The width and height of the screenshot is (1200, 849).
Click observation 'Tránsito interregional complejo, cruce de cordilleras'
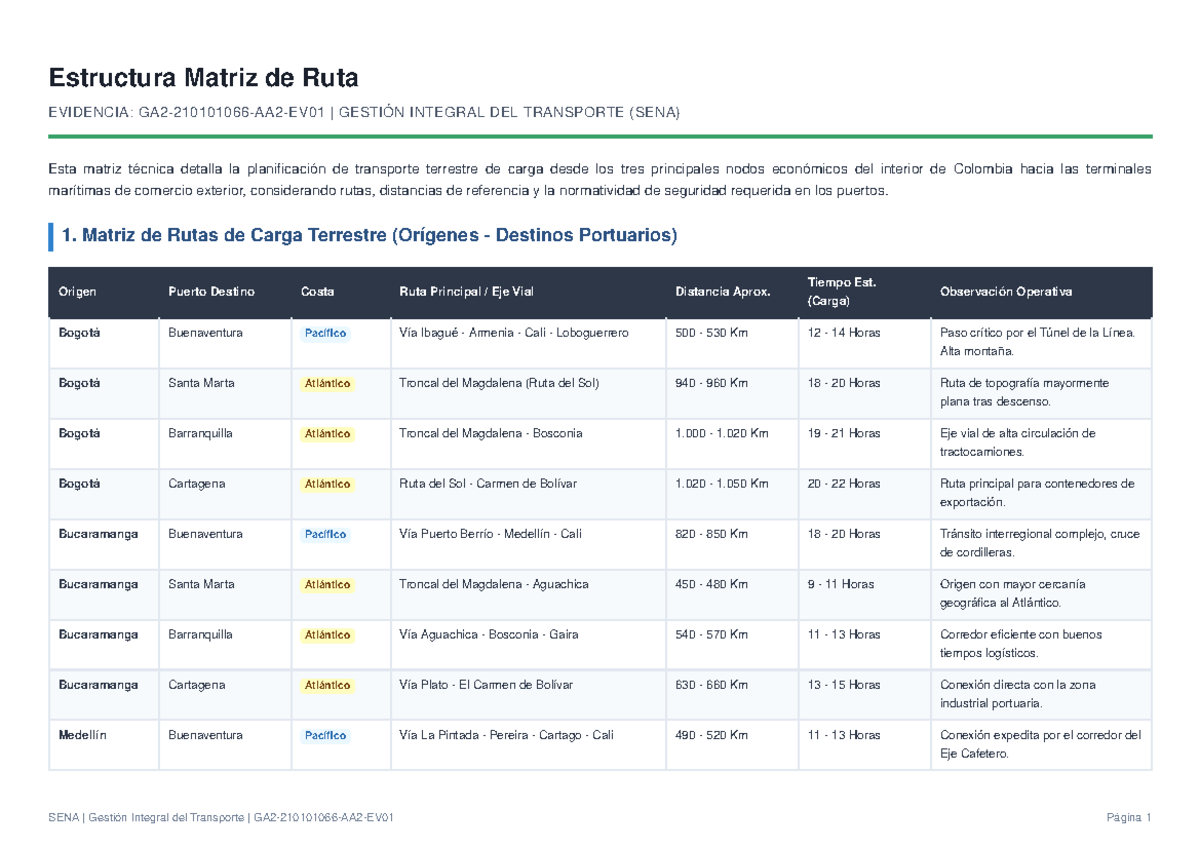pyautogui.click(x=1040, y=543)
